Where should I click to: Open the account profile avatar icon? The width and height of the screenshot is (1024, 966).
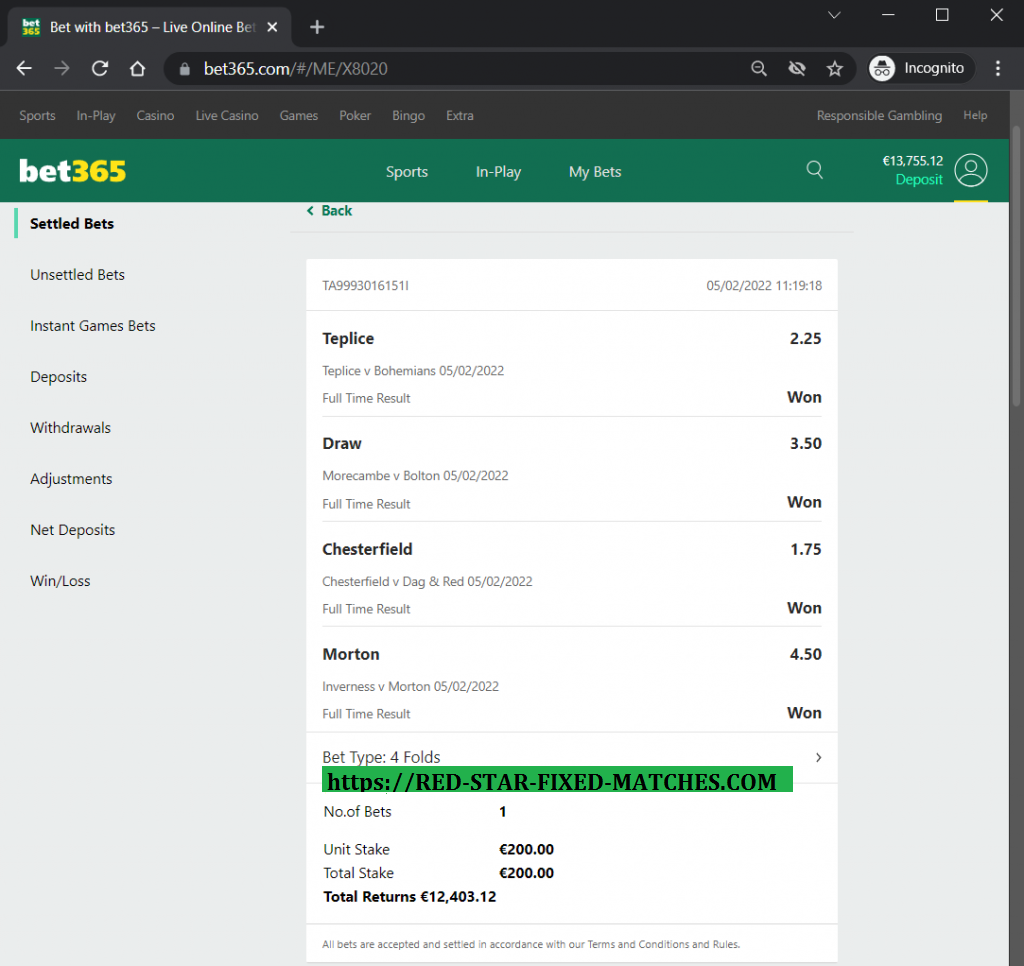tap(970, 170)
